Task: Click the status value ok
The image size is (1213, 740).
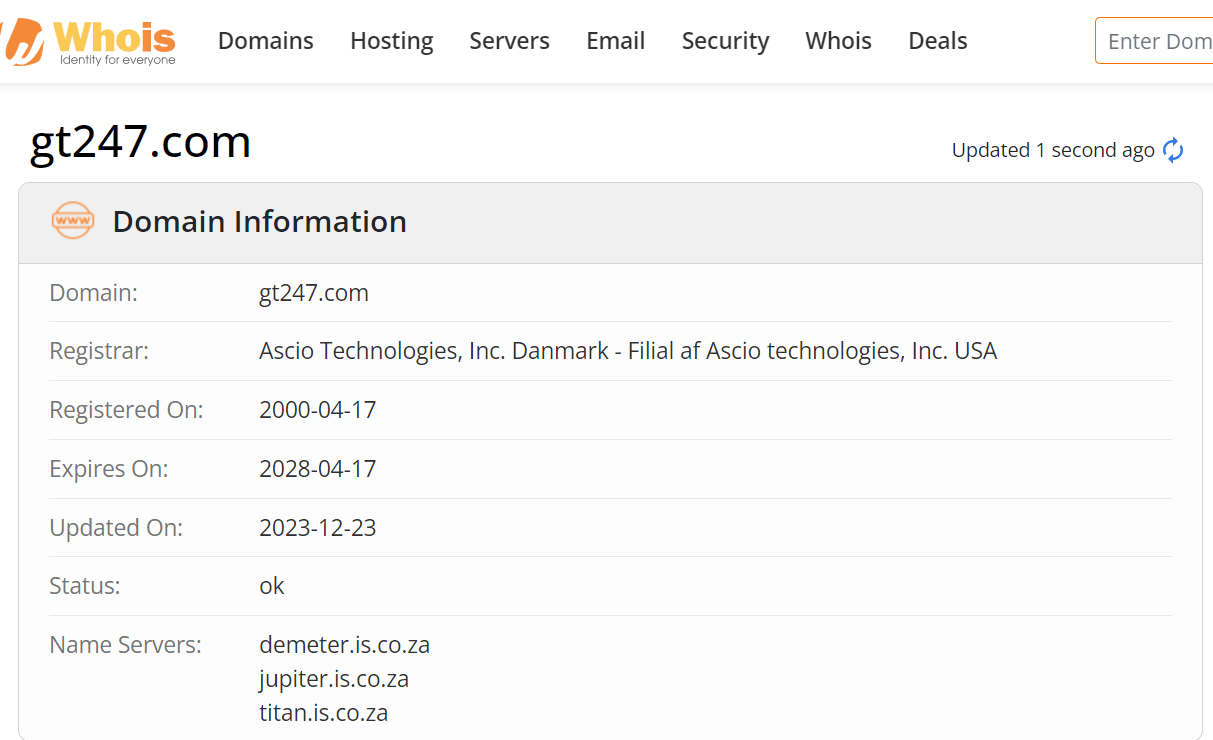Action: pos(272,586)
